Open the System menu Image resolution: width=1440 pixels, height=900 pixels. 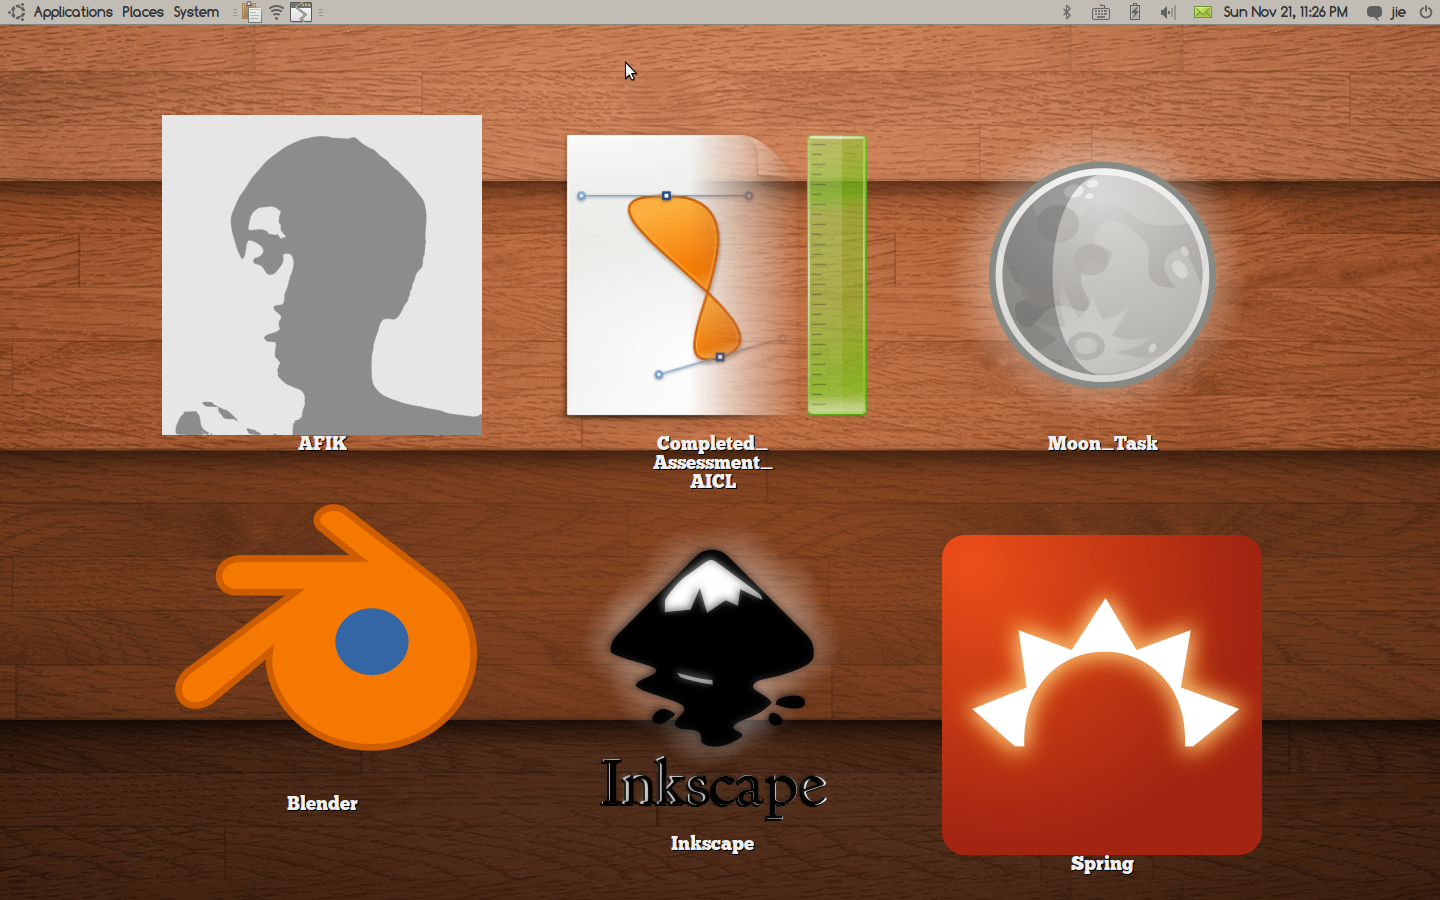coord(196,12)
